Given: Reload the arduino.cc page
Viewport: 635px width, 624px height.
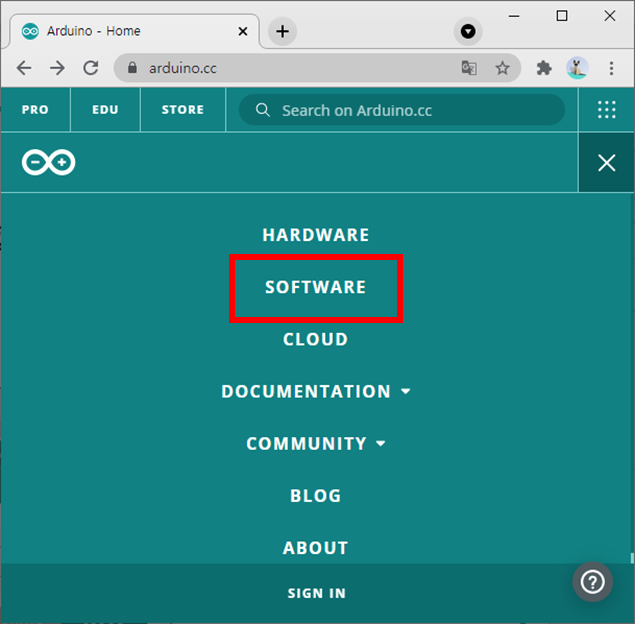Looking at the screenshot, I should (x=91, y=68).
